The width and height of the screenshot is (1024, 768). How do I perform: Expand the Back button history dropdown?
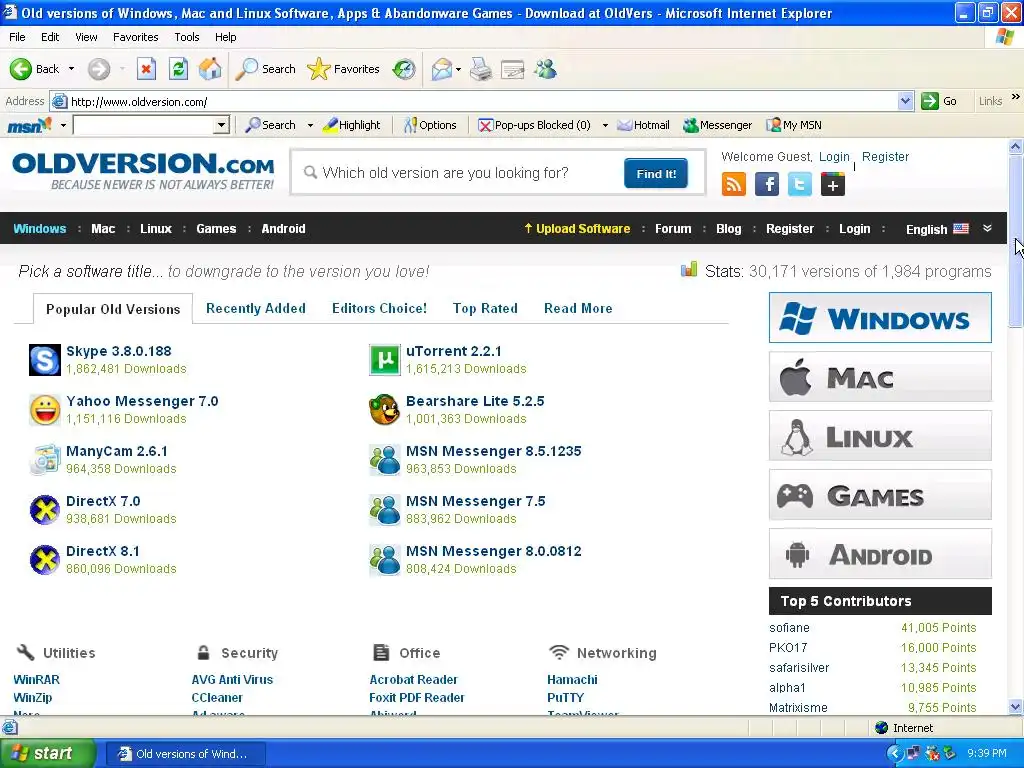pos(71,69)
